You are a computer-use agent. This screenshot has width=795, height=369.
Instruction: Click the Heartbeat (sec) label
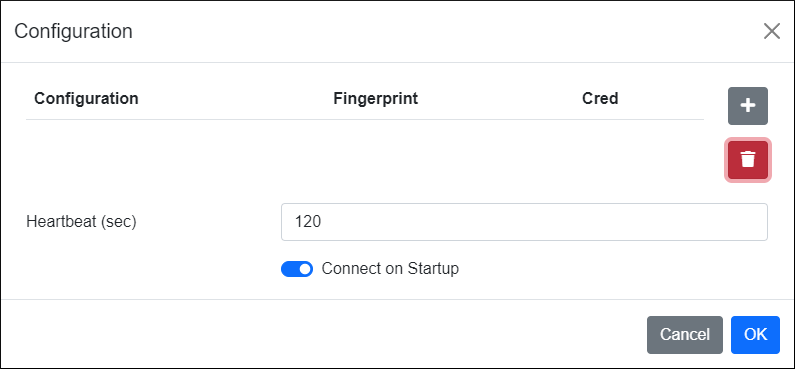point(81,222)
